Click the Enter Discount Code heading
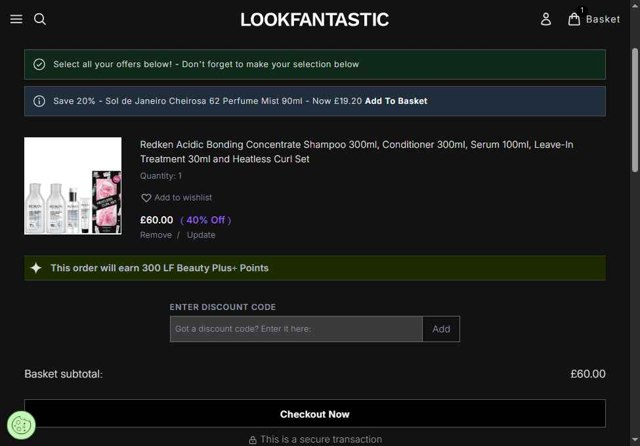Screen dimensions: 640x446 223,307
